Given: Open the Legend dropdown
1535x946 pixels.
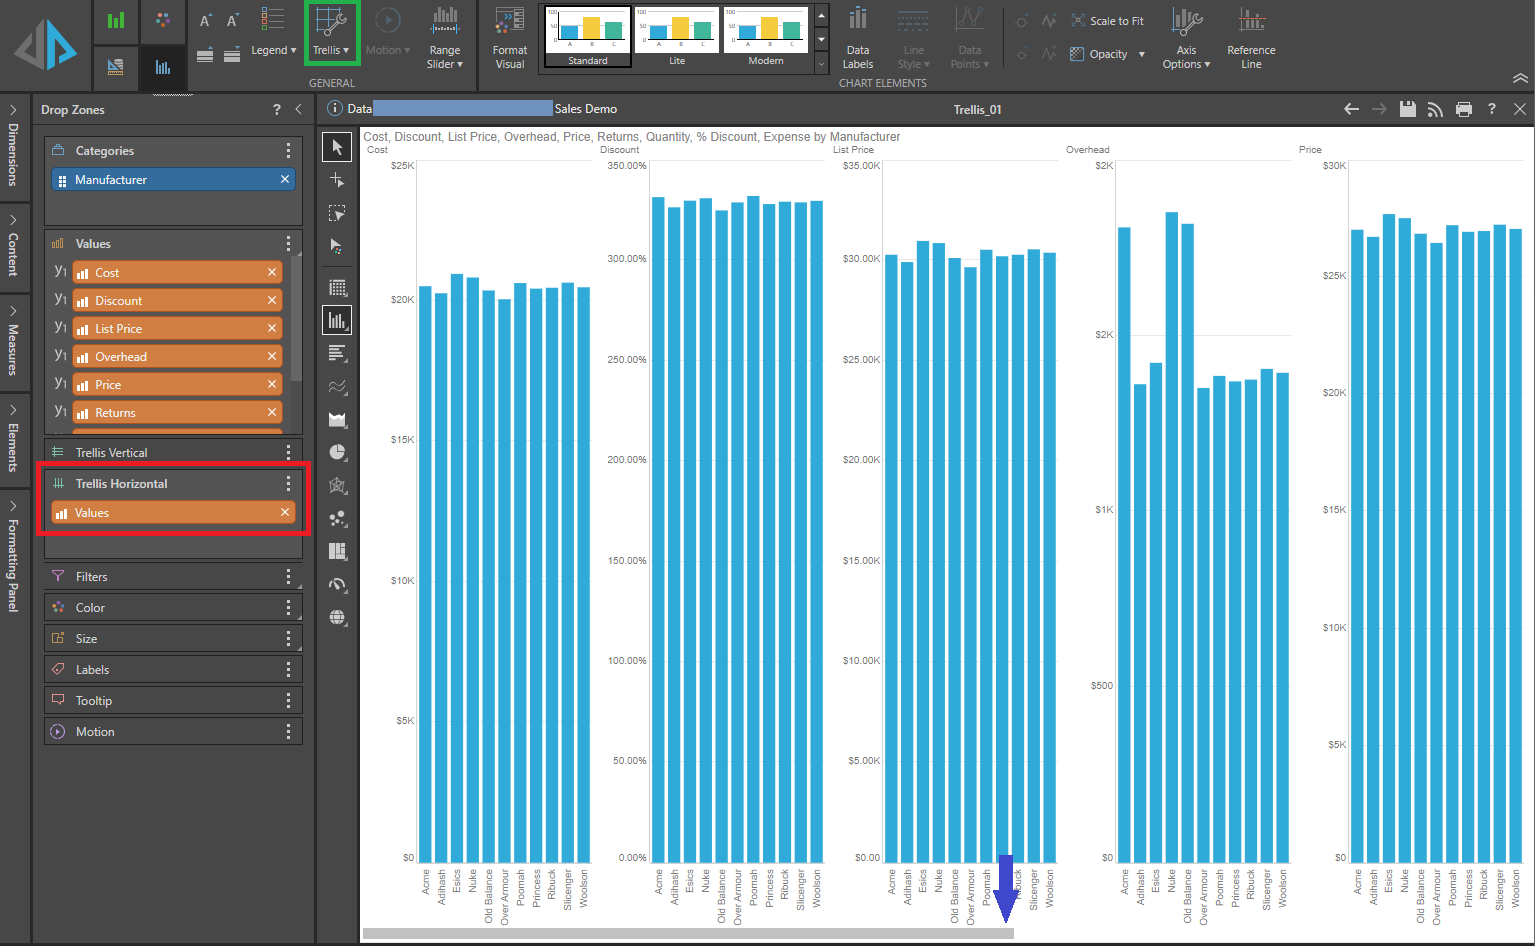Looking at the screenshot, I should point(273,50).
